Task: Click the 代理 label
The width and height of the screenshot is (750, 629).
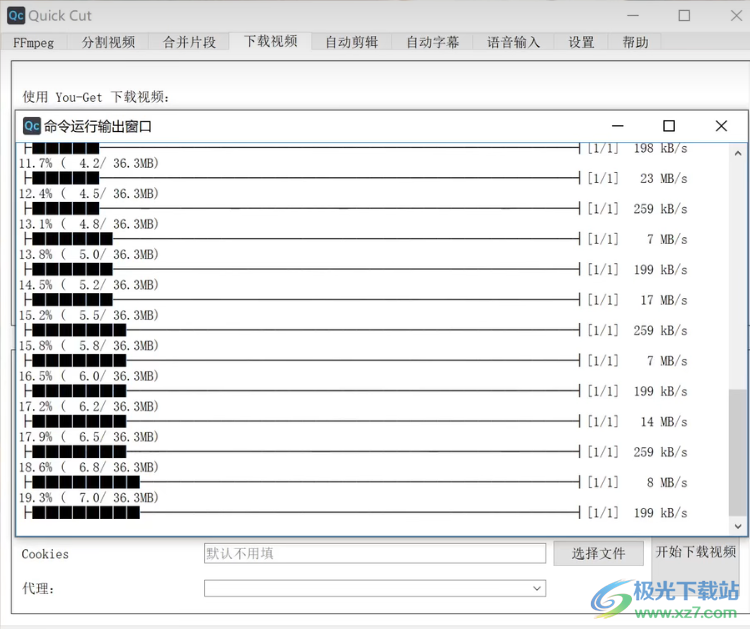Action: pos(38,588)
